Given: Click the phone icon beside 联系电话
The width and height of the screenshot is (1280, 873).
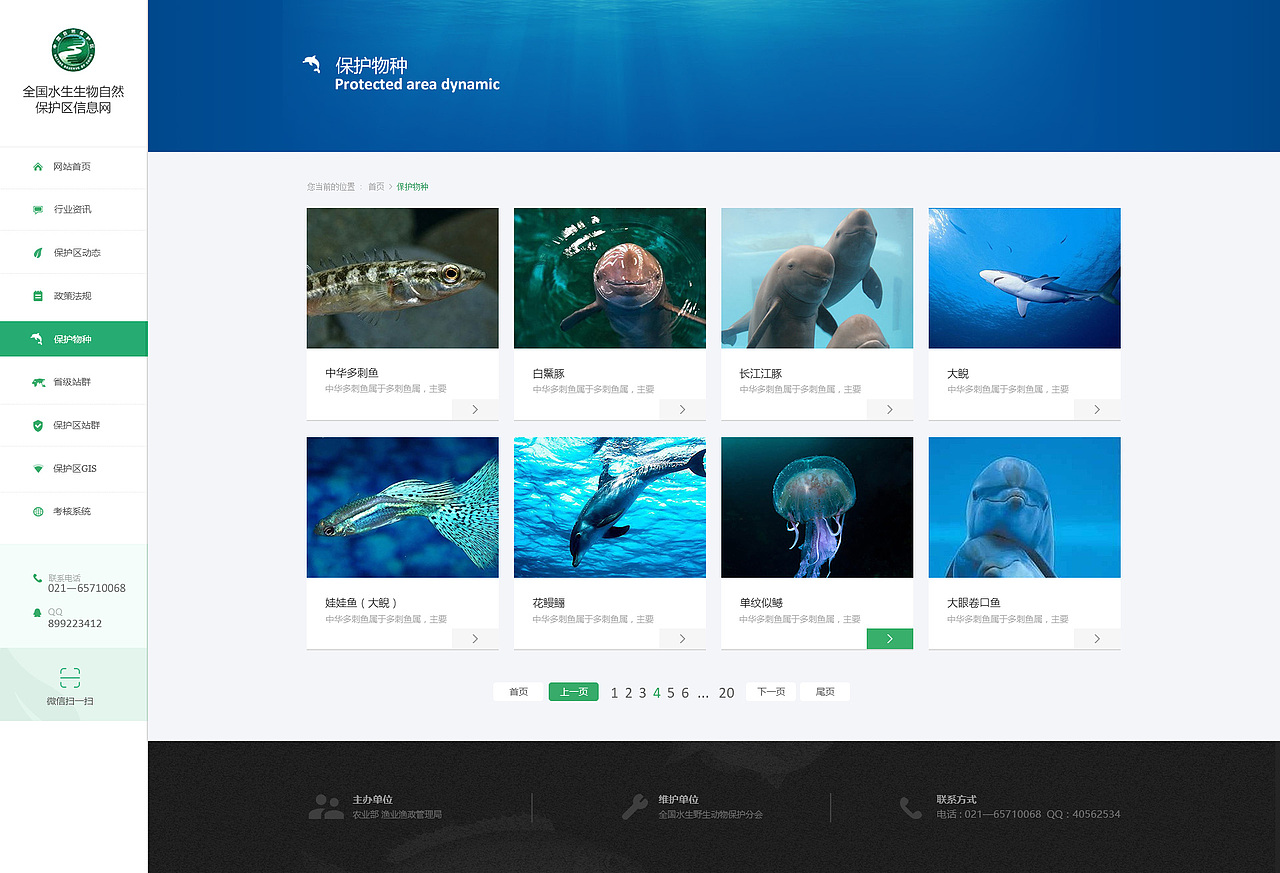Looking at the screenshot, I should point(37,578).
